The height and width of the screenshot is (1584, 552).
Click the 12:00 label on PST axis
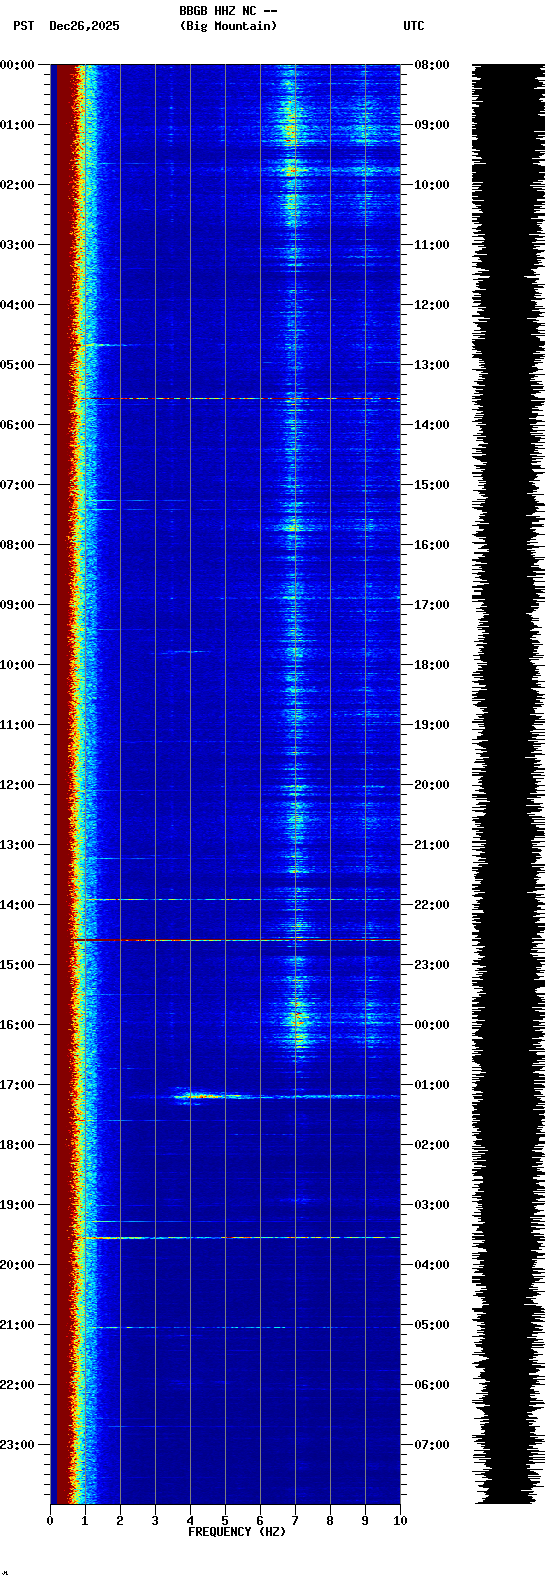point(18,785)
